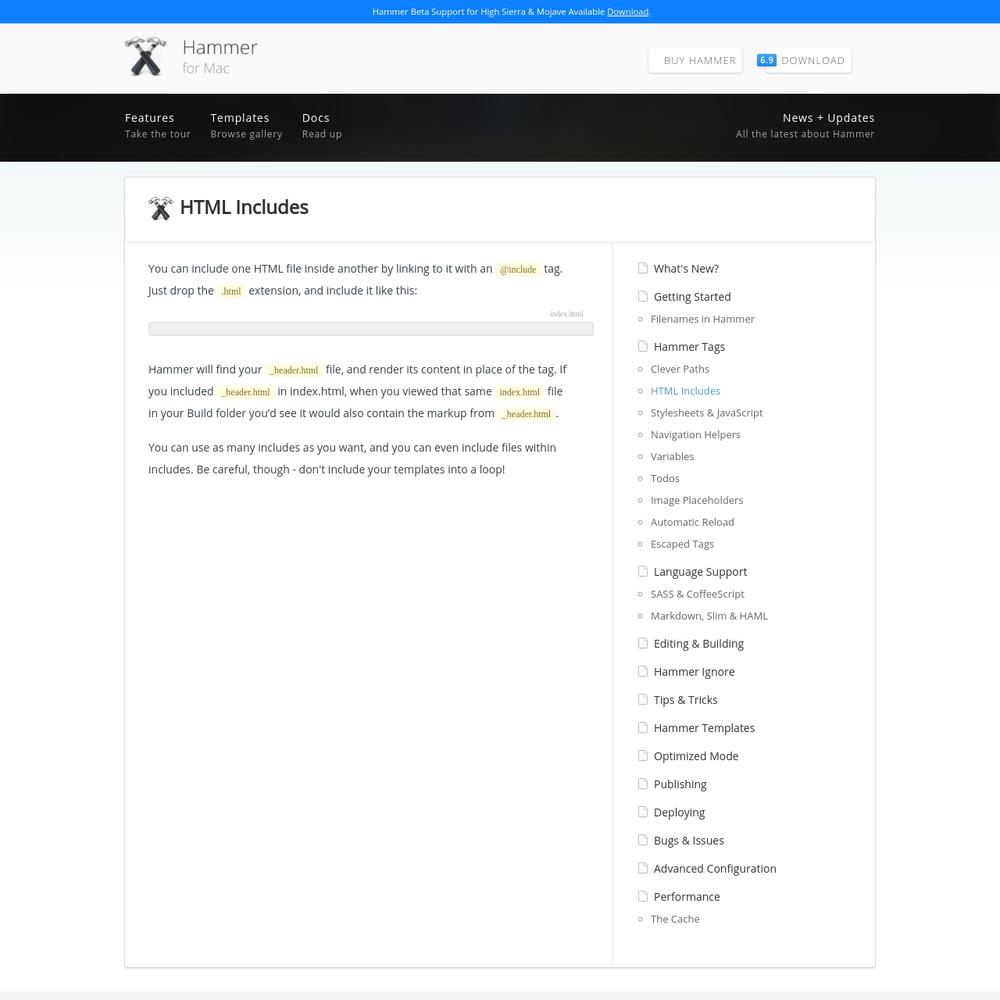Open the Todos docs page
1000x1000 pixels.
(x=665, y=478)
